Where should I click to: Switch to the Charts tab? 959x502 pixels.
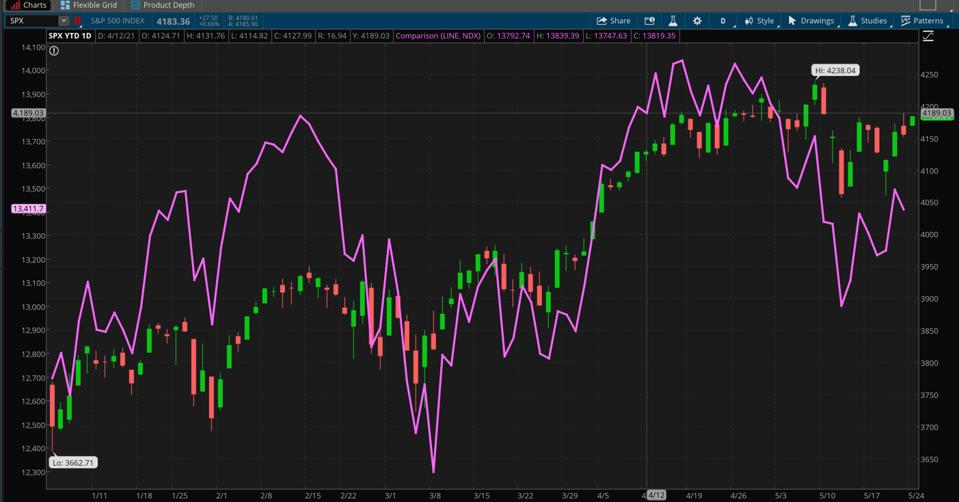(28, 5)
